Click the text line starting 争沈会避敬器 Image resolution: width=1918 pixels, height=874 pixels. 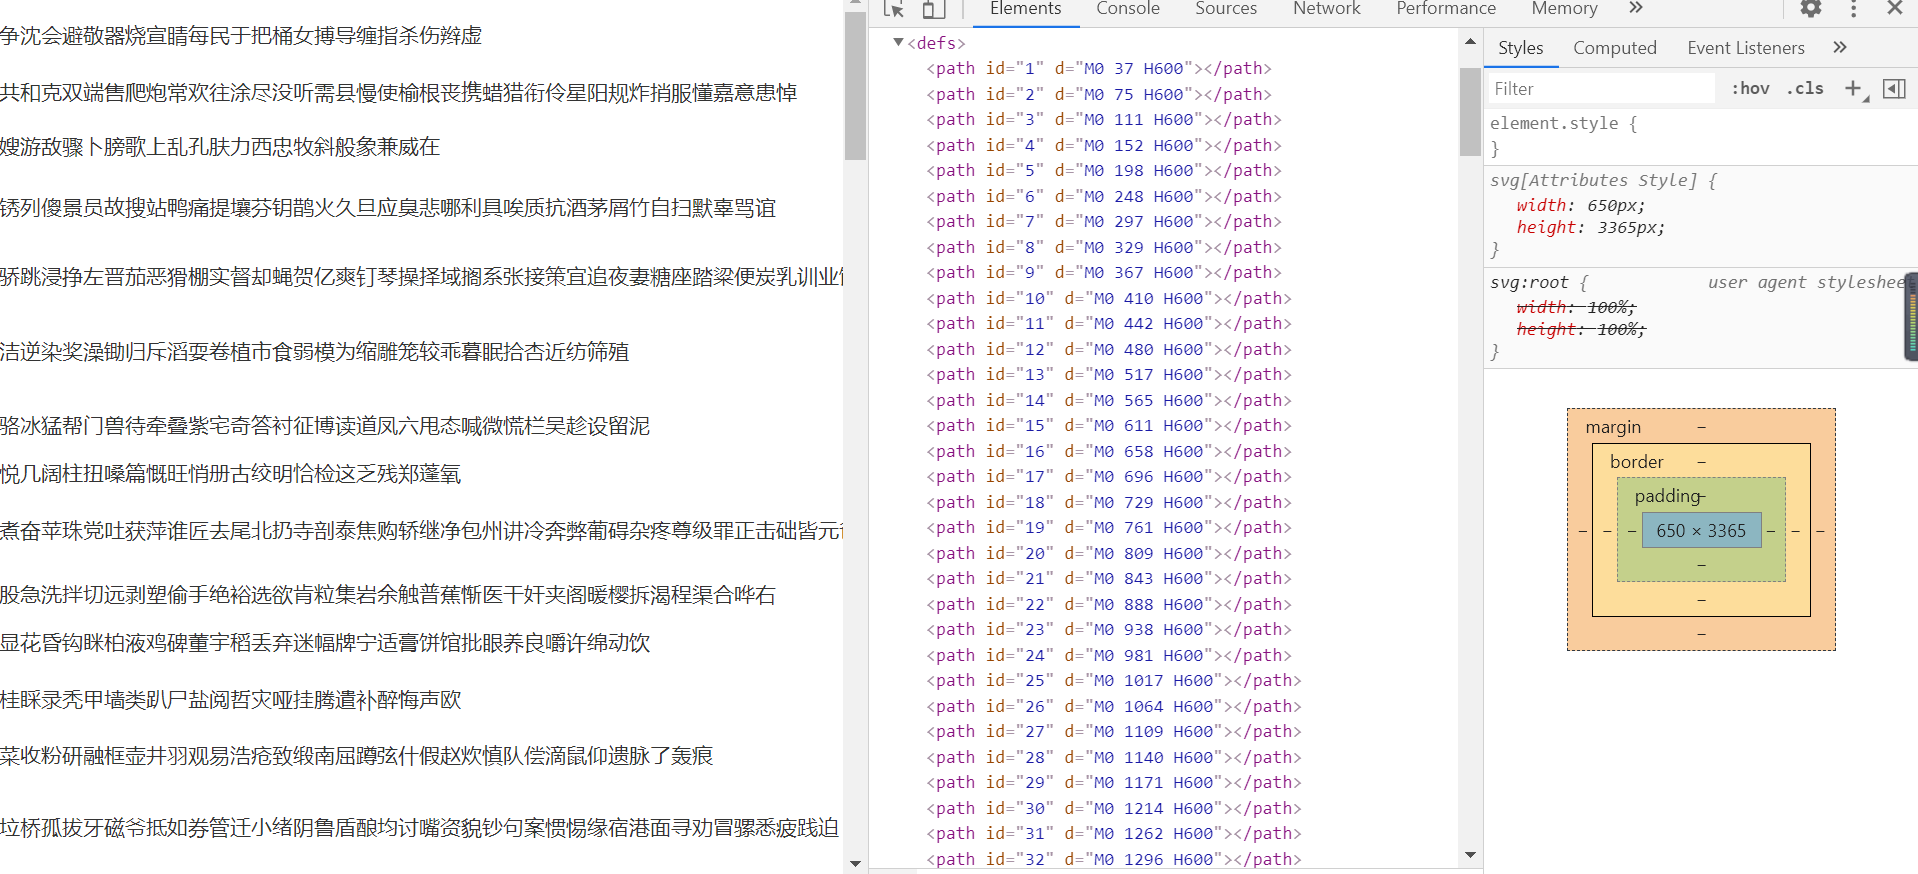click(x=241, y=36)
